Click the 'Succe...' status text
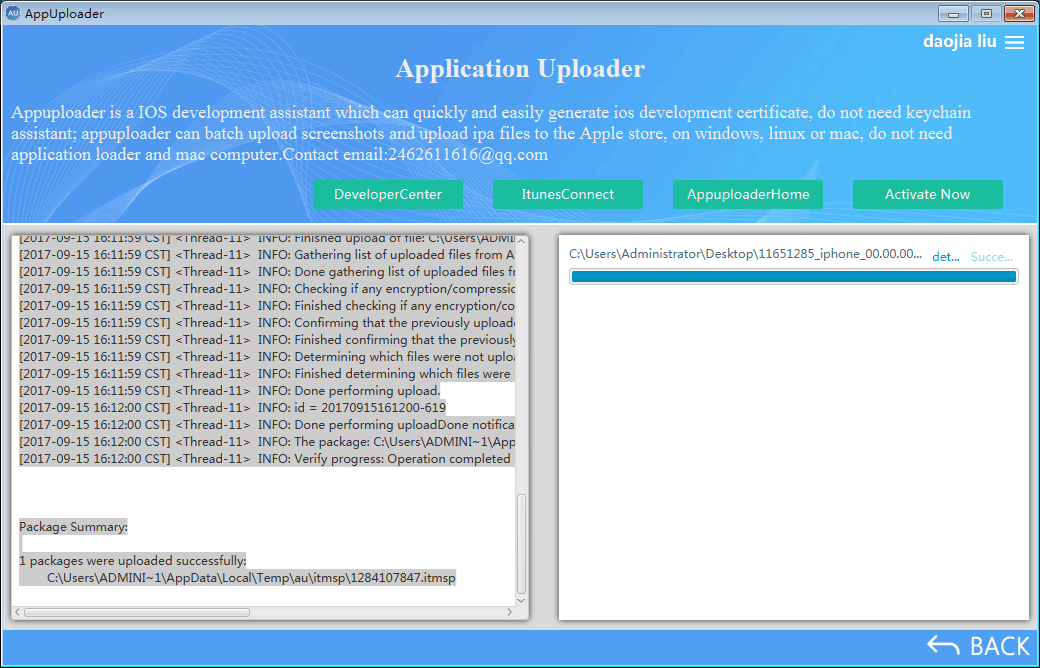 click(992, 257)
